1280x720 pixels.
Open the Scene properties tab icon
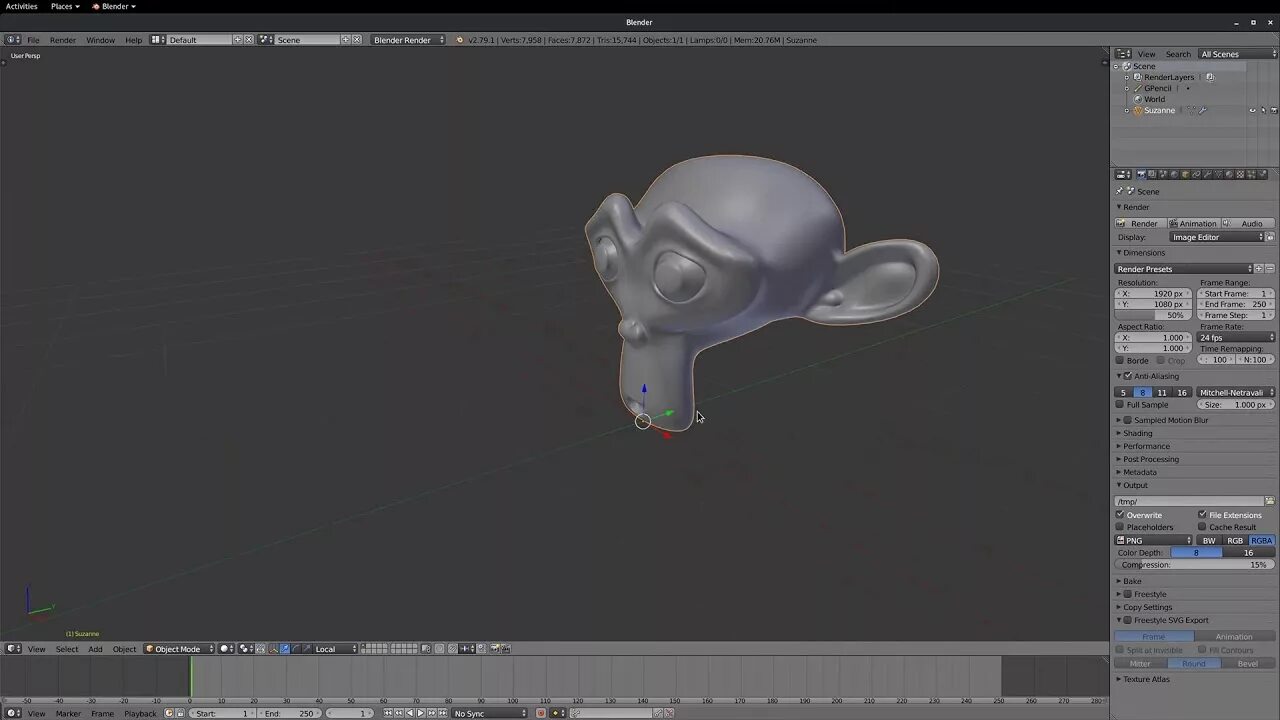tap(1163, 175)
